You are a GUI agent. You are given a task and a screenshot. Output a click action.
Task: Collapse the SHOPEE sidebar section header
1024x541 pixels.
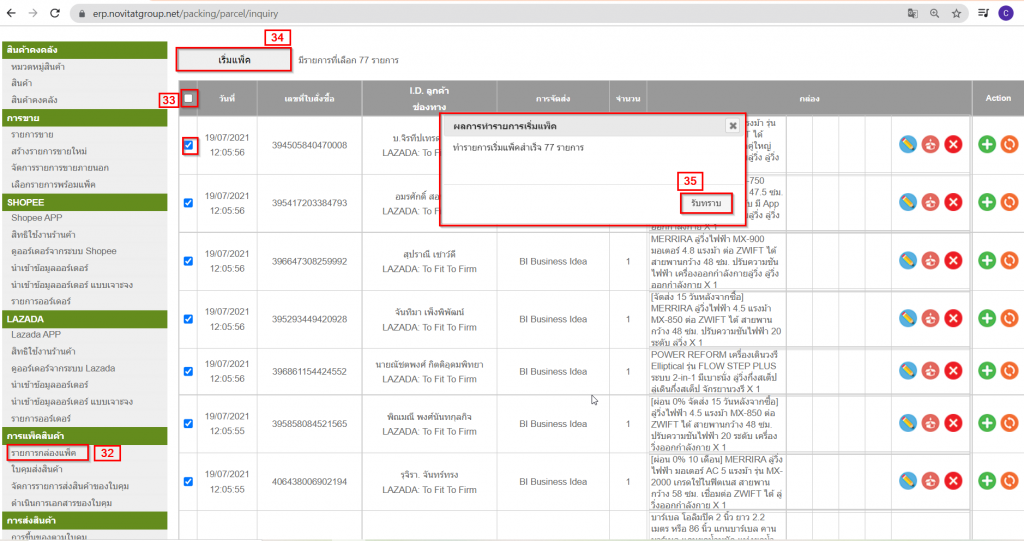click(85, 202)
